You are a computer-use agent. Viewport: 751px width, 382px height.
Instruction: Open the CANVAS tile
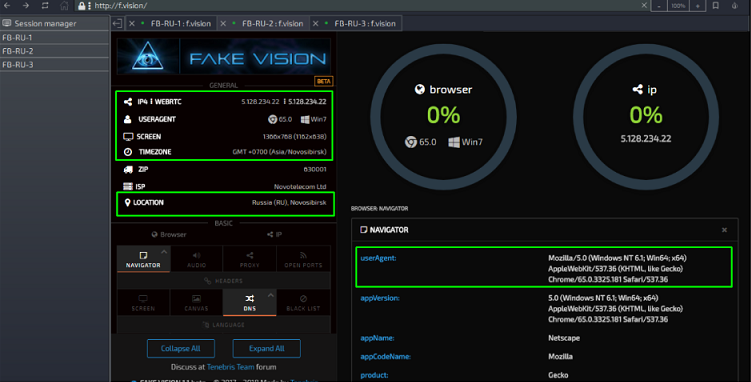click(x=196, y=303)
